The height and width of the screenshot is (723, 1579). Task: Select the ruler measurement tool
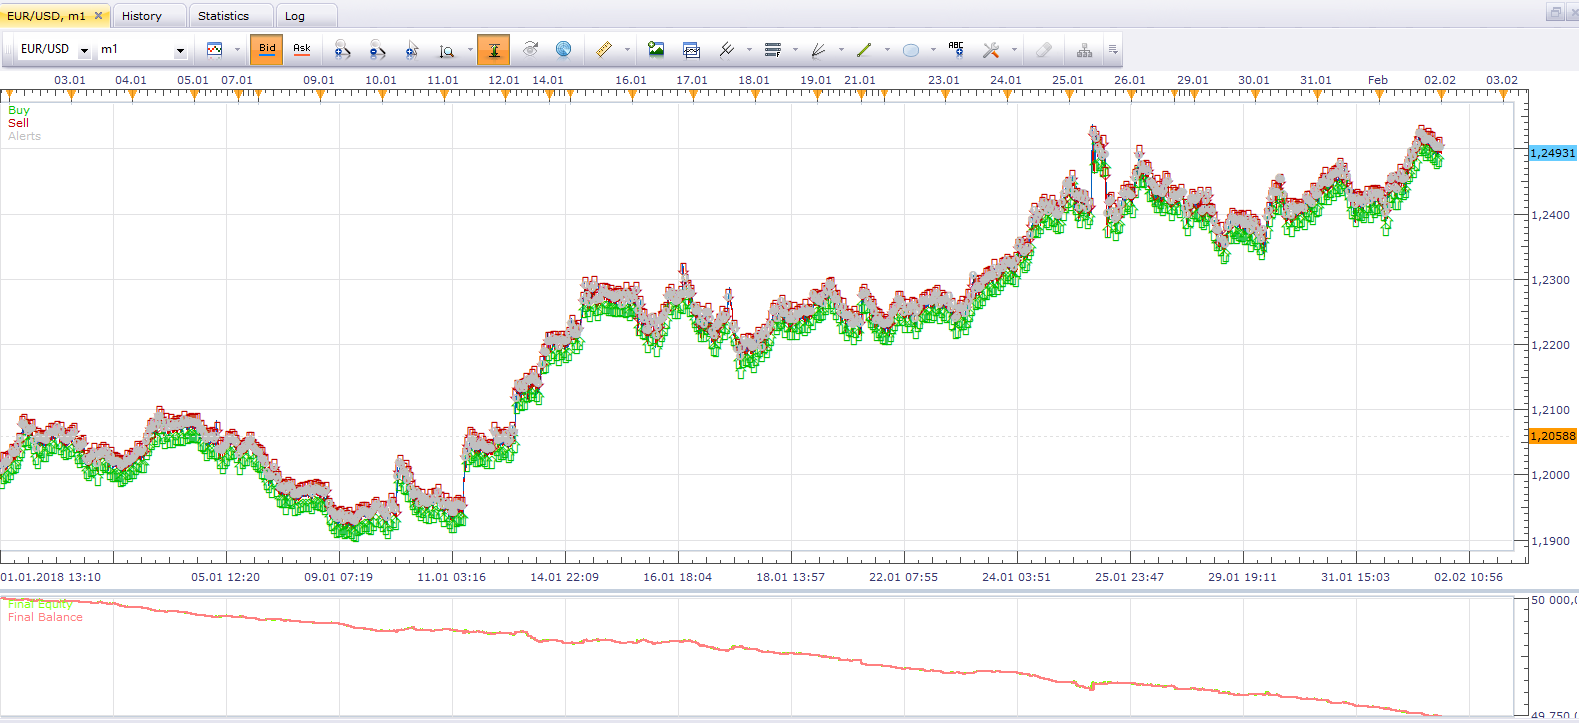[603, 49]
